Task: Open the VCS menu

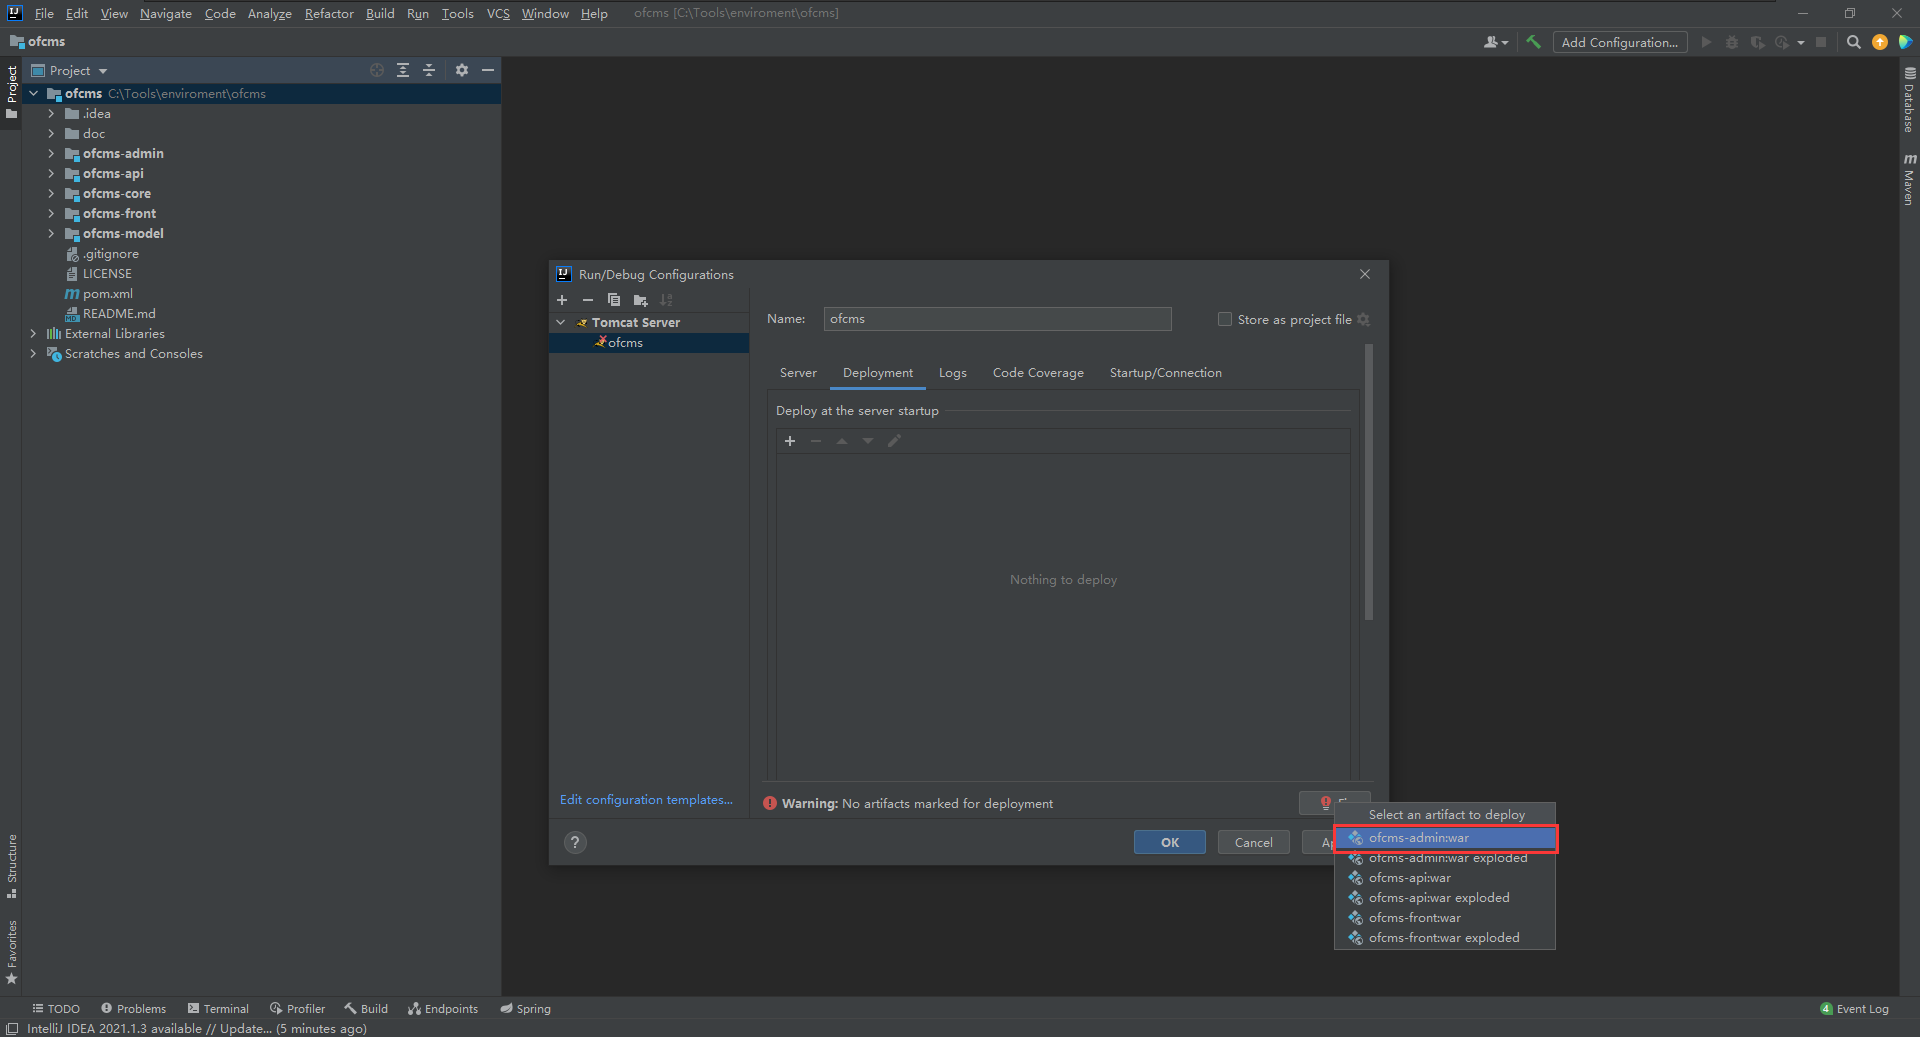Action: [x=498, y=13]
